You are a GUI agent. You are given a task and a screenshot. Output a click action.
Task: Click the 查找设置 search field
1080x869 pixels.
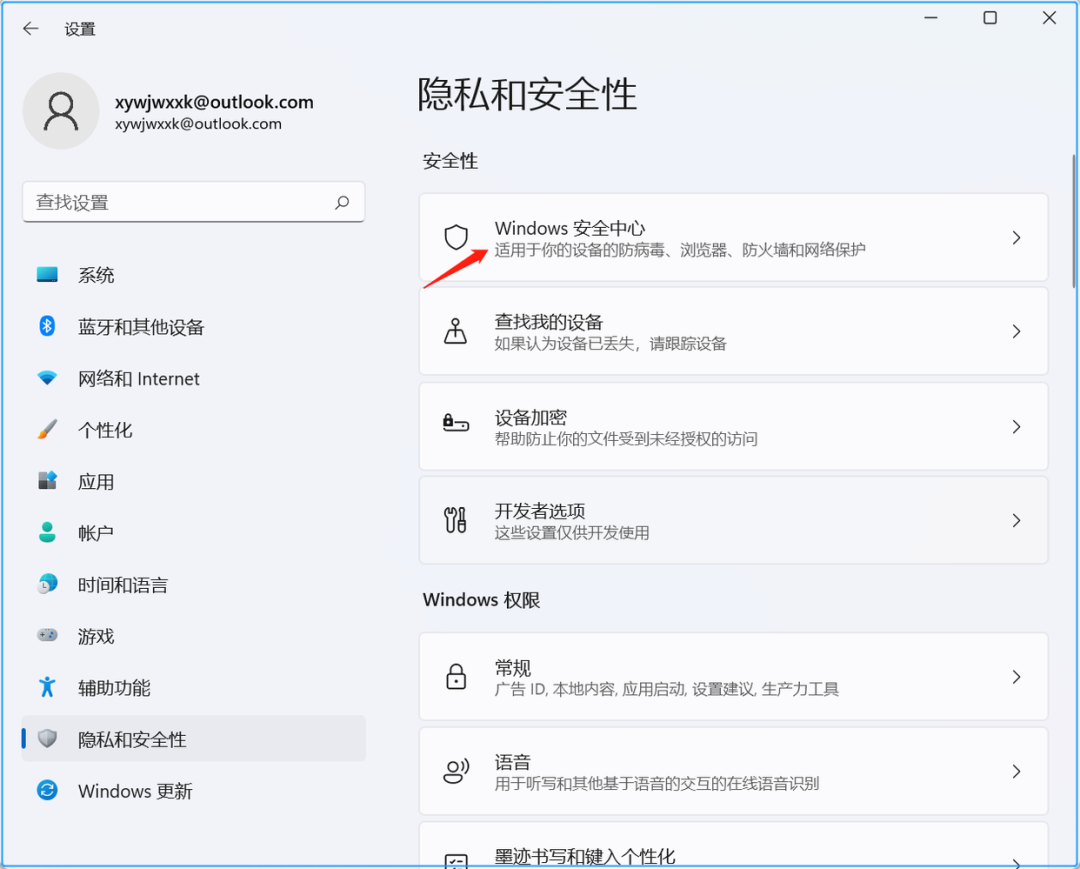coord(194,201)
